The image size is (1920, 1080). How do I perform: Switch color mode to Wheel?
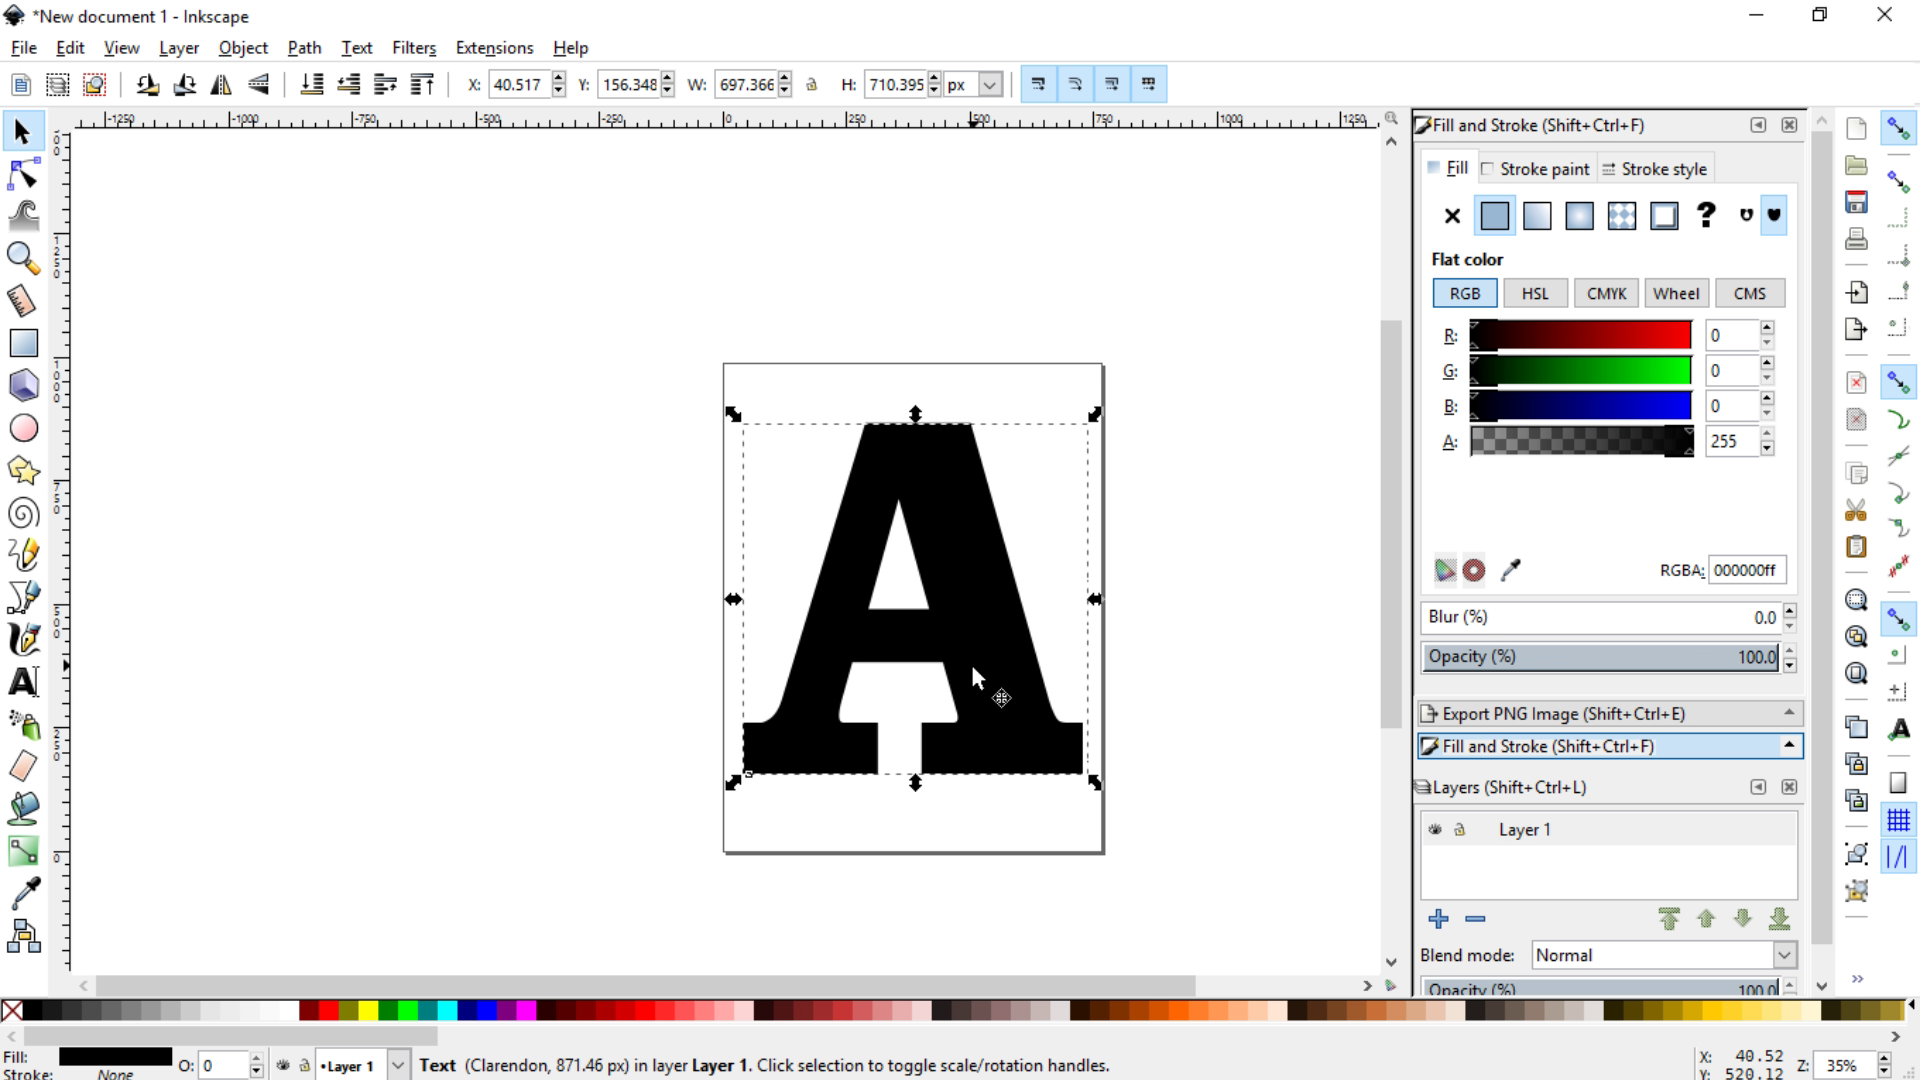click(1676, 294)
